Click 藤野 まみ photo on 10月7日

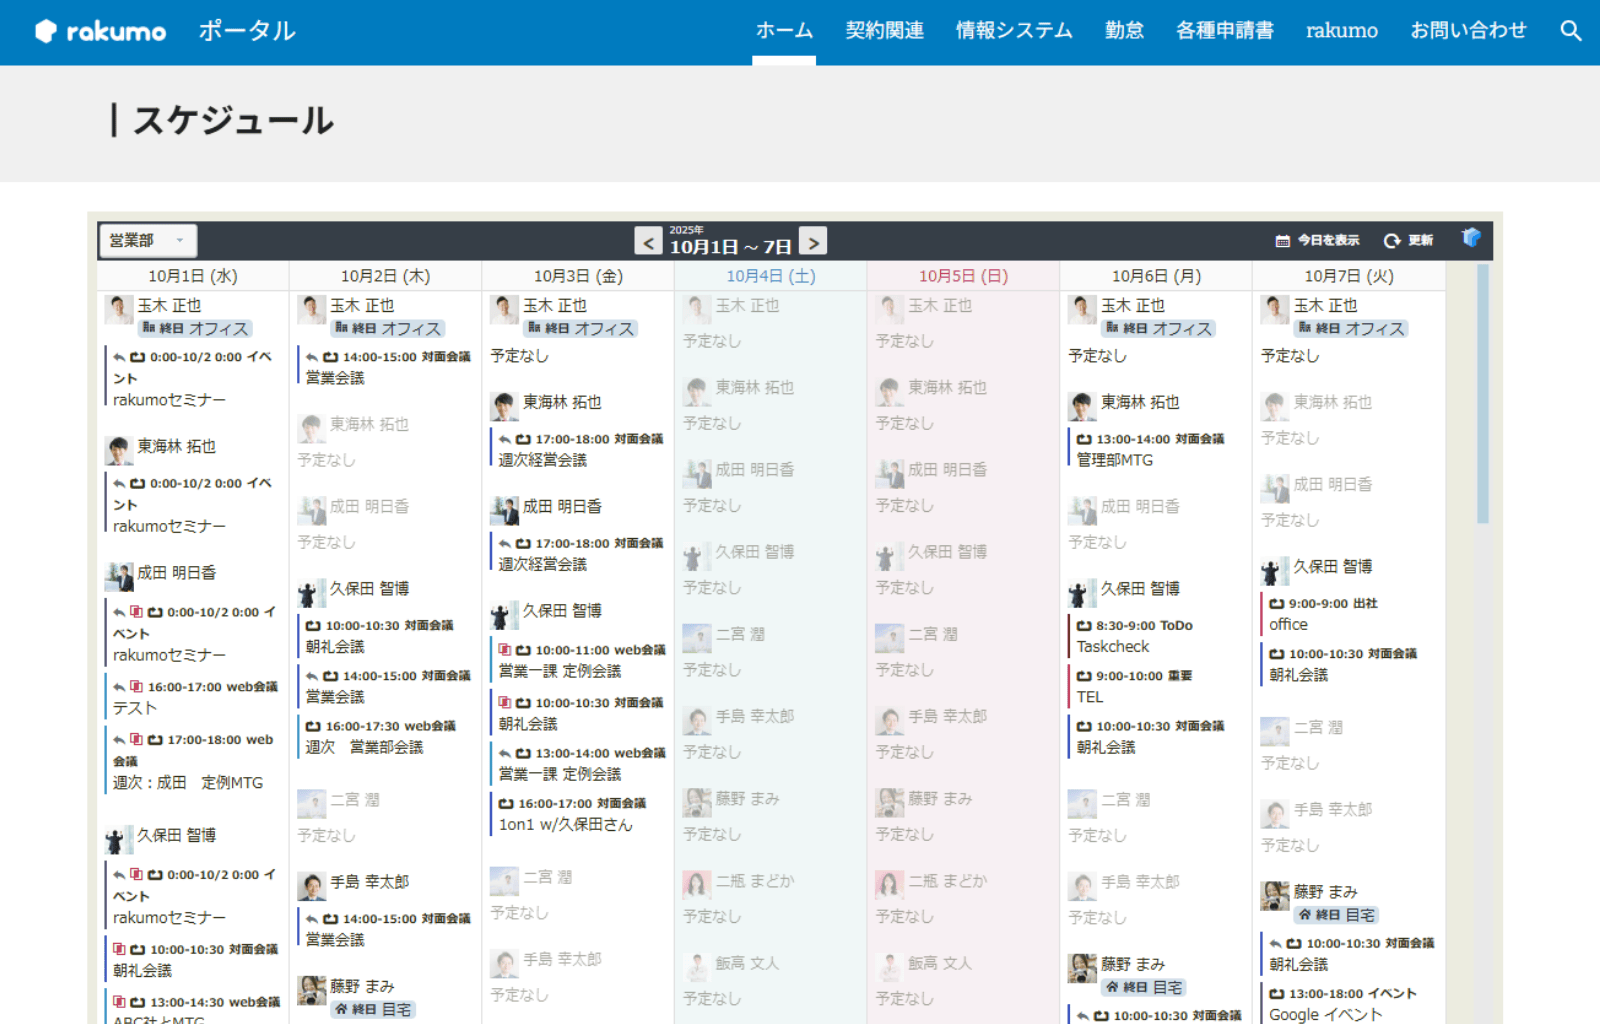coord(1274,895)
